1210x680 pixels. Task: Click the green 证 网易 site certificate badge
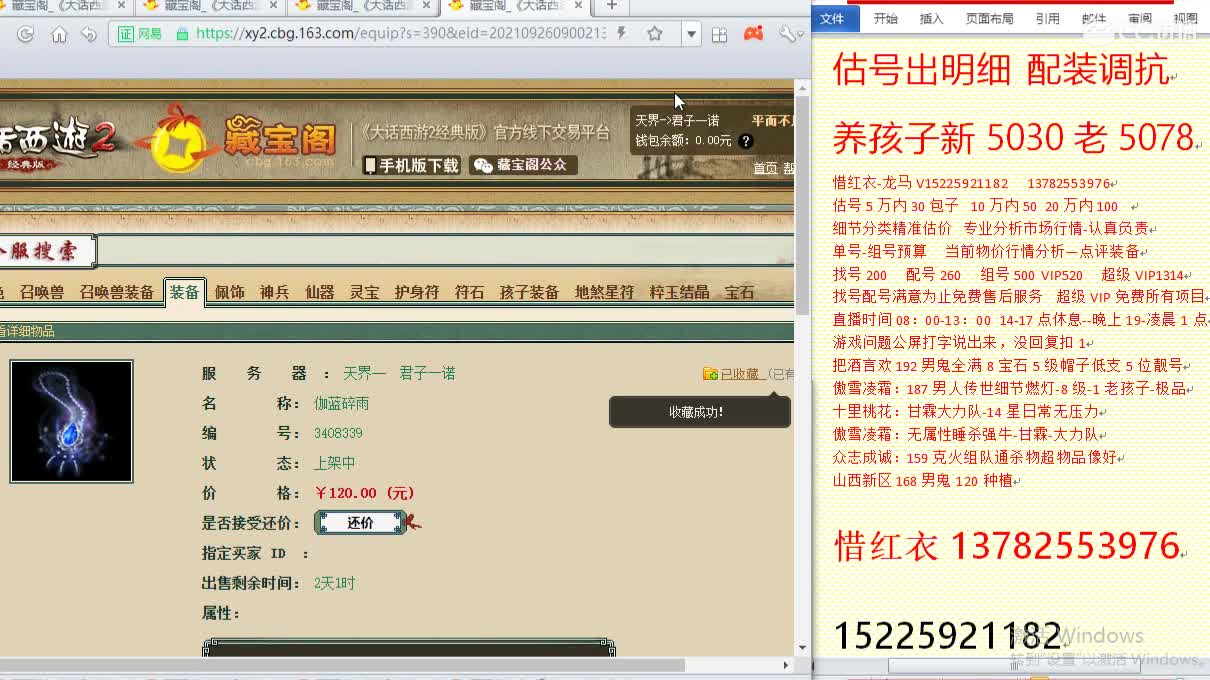(x=140, y=34)
